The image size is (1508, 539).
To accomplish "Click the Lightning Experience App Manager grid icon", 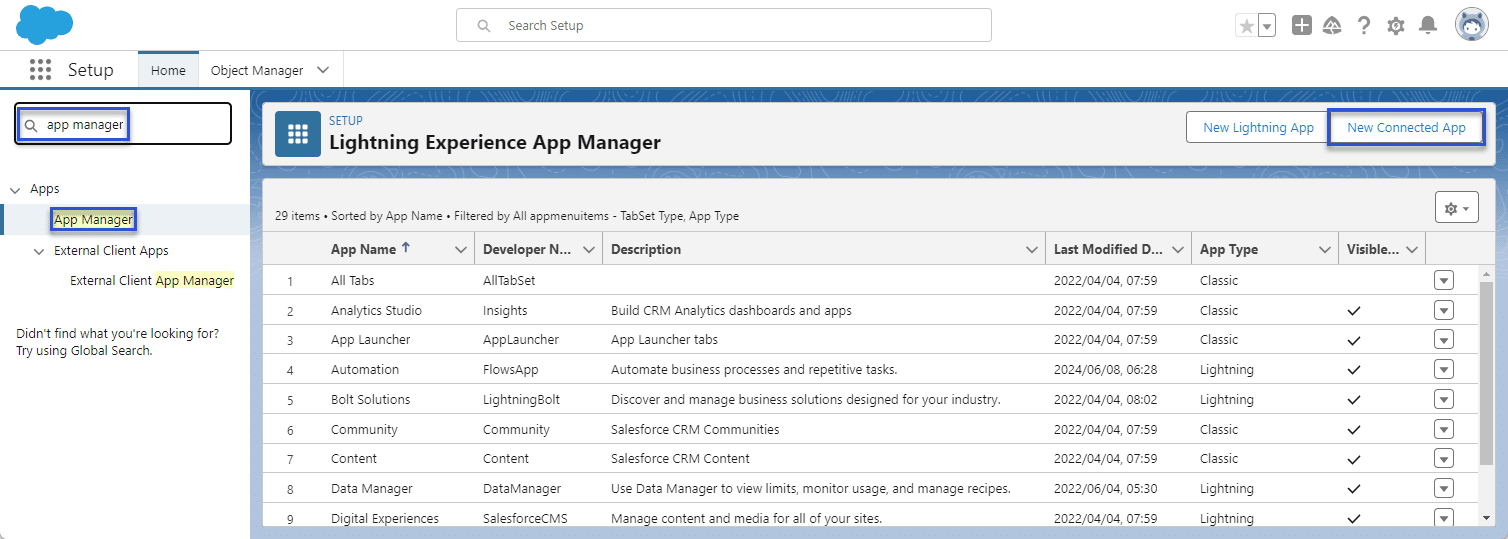I will 298,134.
